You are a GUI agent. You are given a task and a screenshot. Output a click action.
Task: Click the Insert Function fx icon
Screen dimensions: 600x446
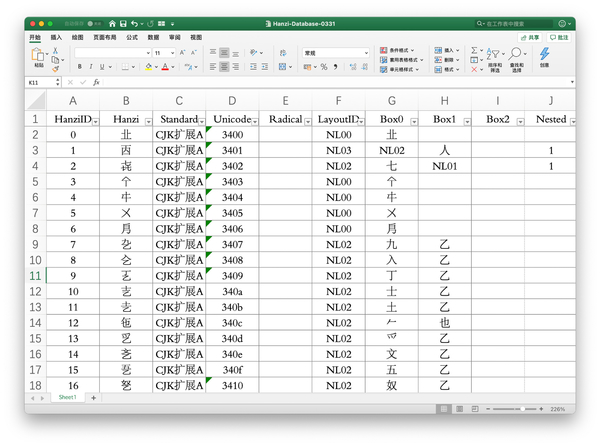[95, 82]
